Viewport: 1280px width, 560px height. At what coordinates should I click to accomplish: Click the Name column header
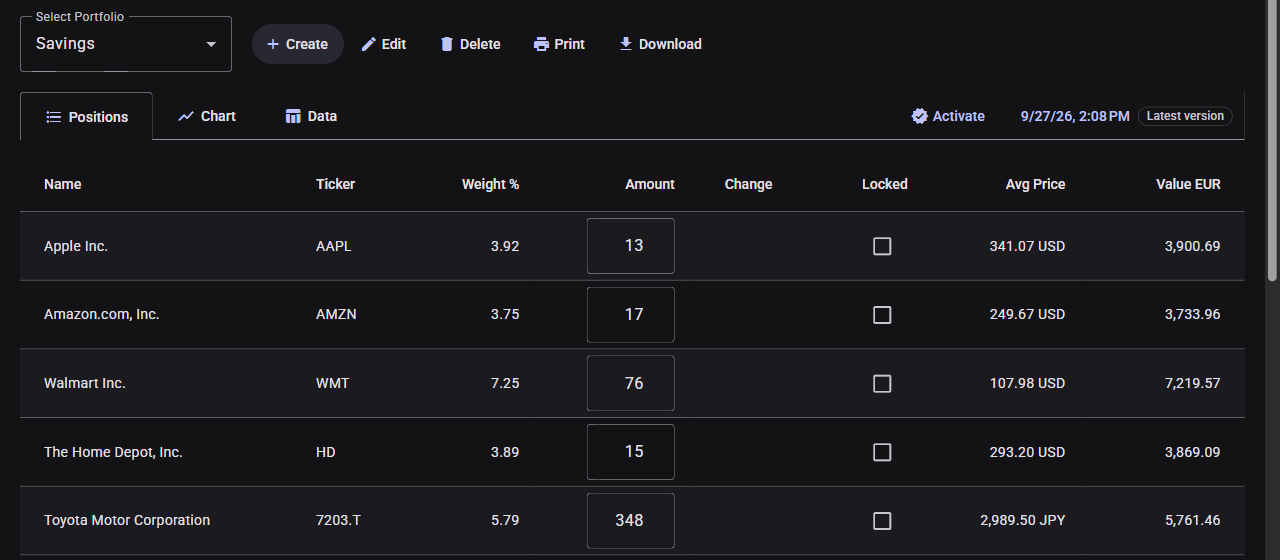63,184
